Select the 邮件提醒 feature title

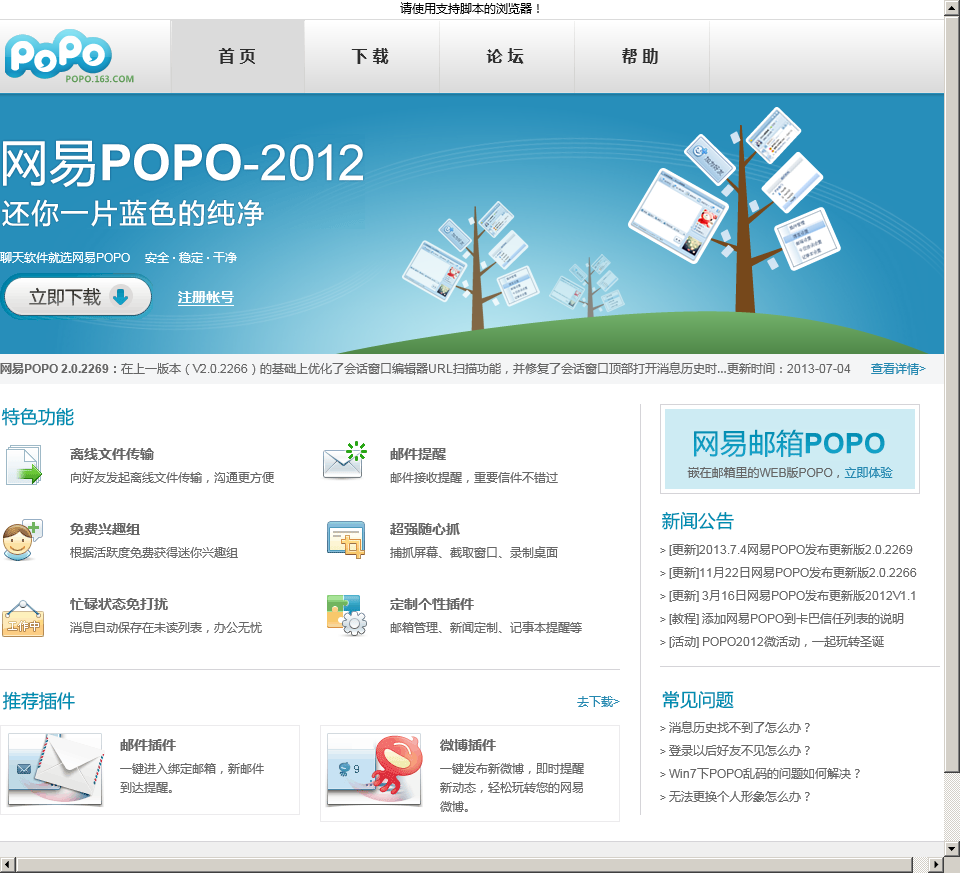pos(418,454)
